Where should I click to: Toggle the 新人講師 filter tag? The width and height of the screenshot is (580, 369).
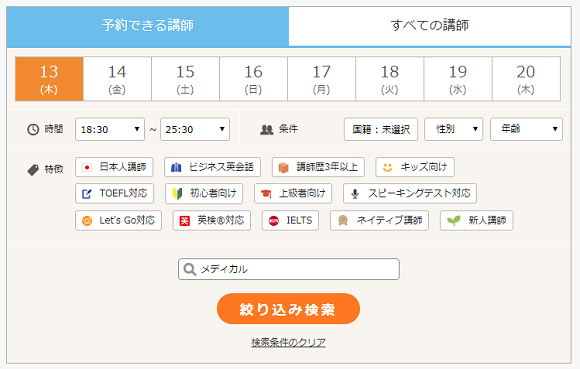[476, 221]
